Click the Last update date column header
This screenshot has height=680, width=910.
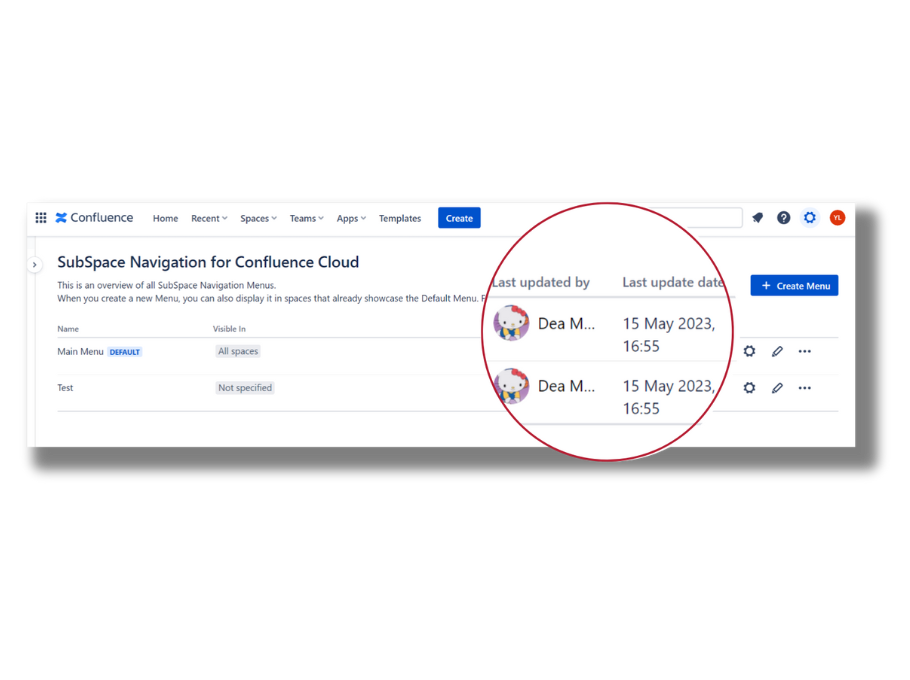click(673, 283)
